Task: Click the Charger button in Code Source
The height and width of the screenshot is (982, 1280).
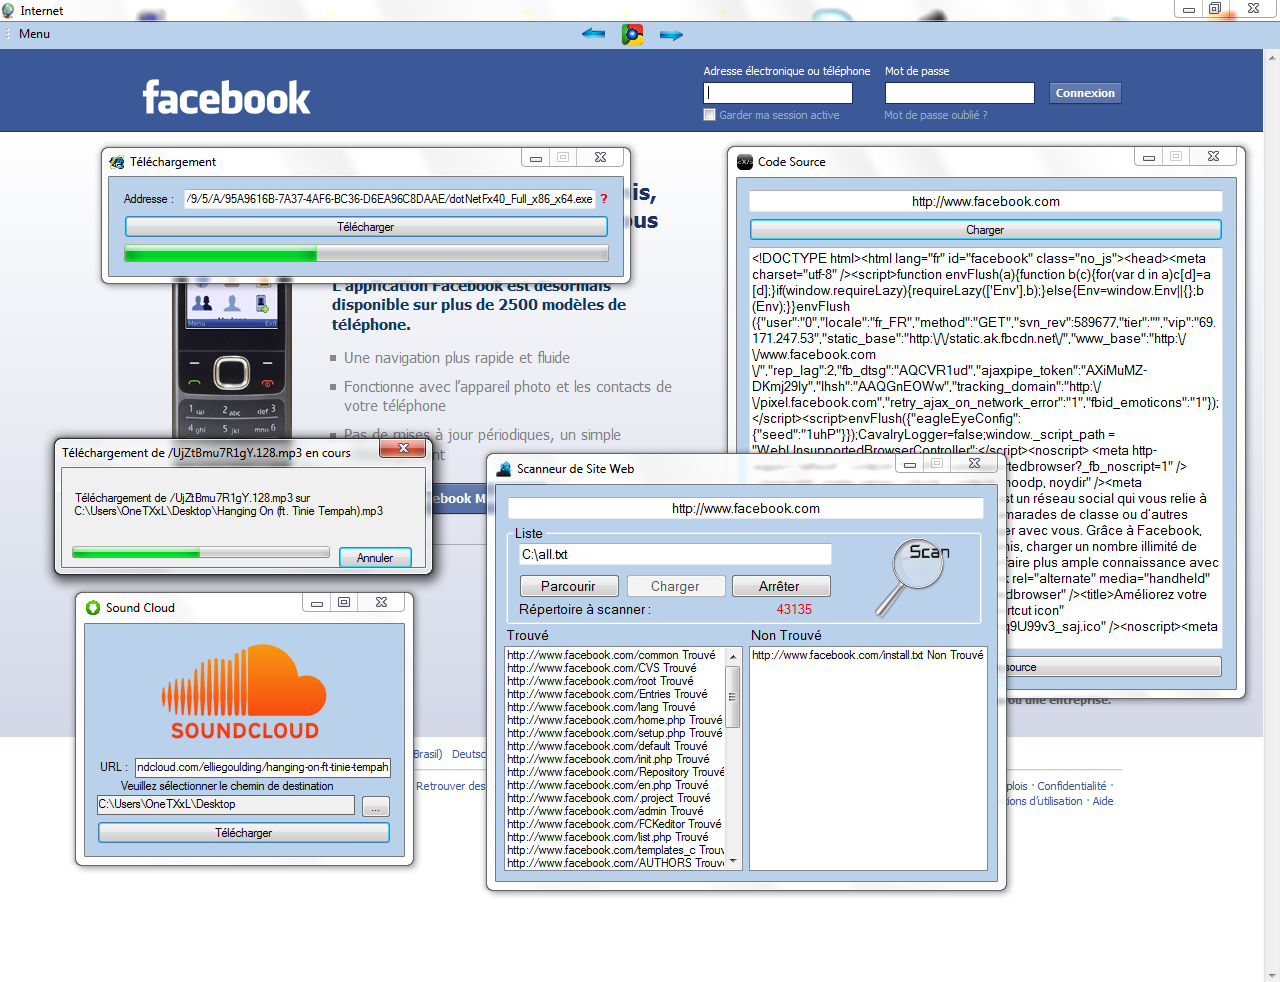Action: pos(985,229)
